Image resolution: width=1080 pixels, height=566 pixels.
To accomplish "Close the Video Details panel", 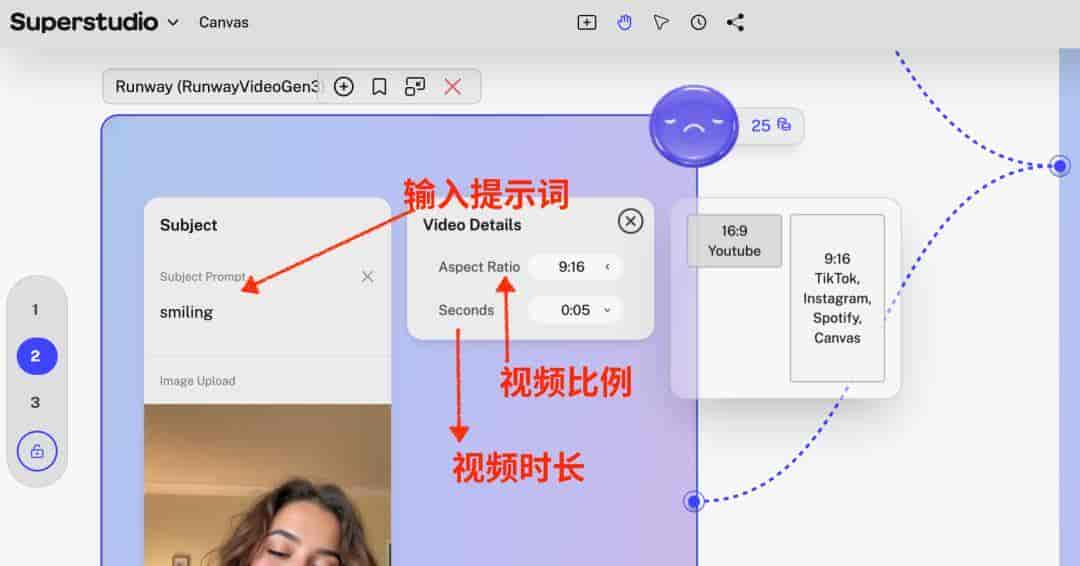I will click(630, 222).
